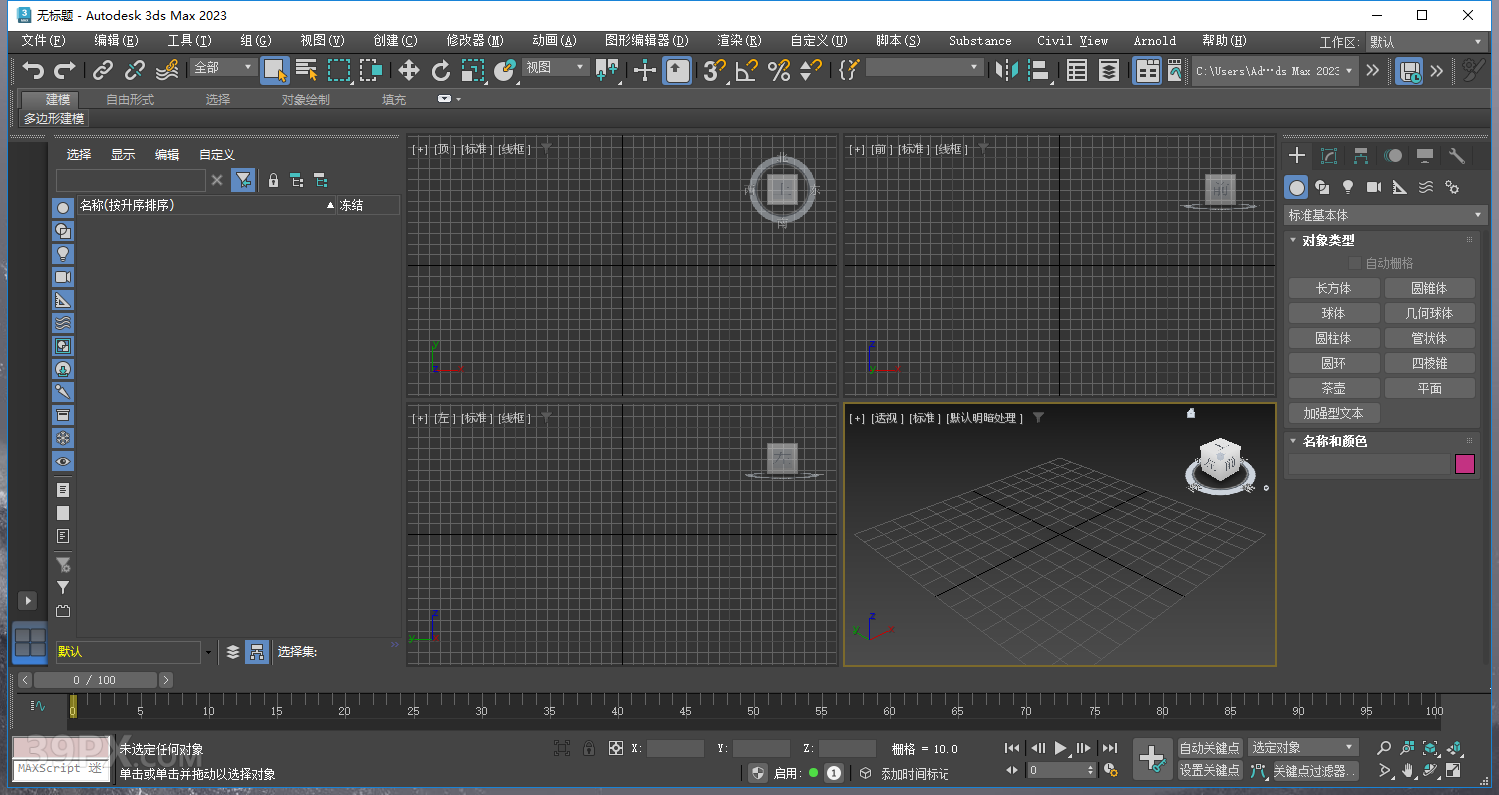The height and width of the screenshot is (795, 1499).
Task: Open the 标准基本体 dropdown
Action: point(1385,215)
